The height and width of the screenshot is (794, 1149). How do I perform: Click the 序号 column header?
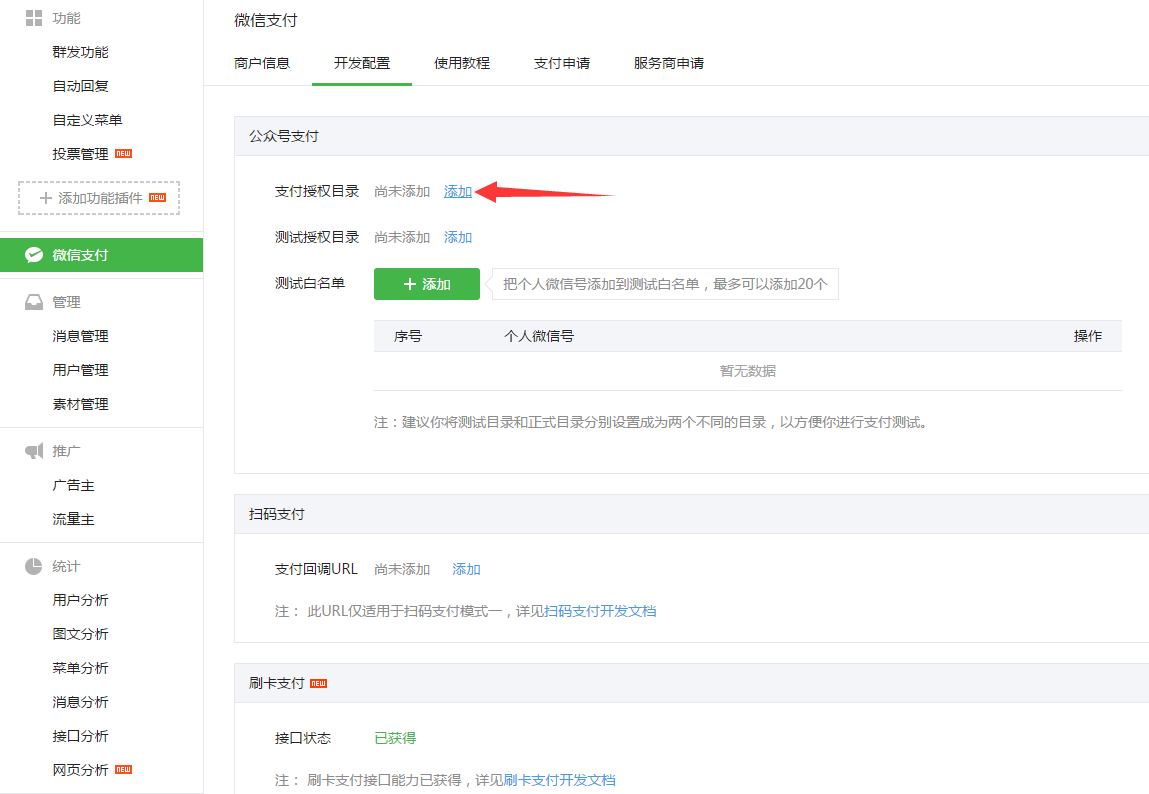pyautogui.click(x=408, y=336)
